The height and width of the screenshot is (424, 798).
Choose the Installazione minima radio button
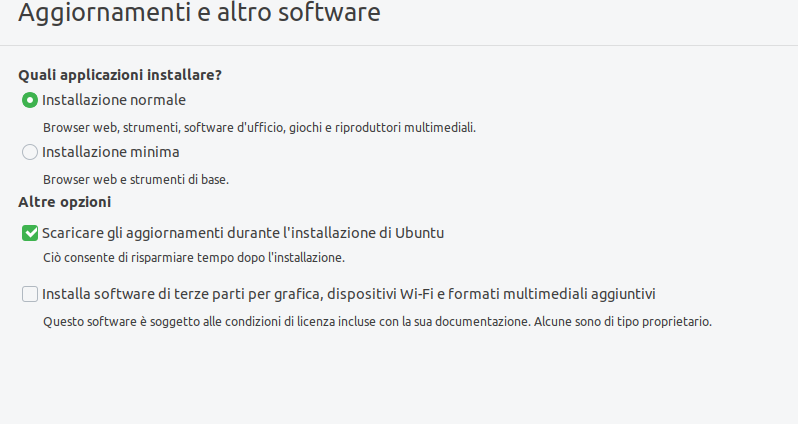click(x=30, y=152)
